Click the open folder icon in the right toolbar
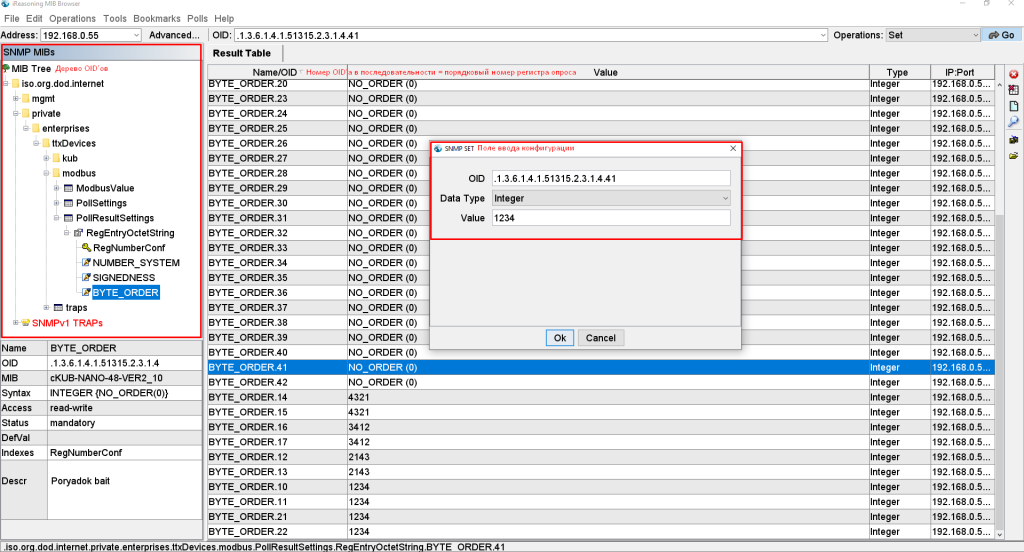The height and width of the screenshot is (552, 1024). coord(1014,155)
